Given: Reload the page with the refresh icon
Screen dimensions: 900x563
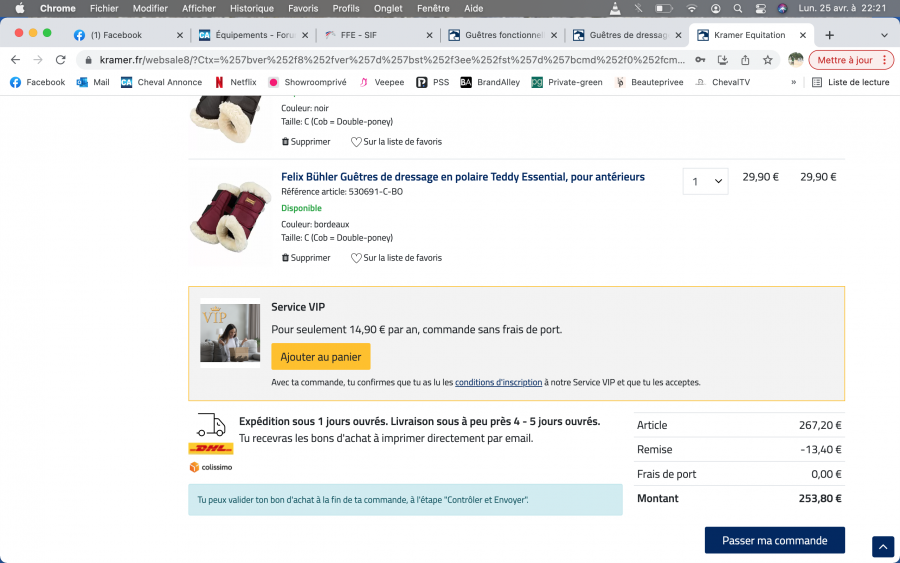Looking at the screenshot, I should click(x=60, y=60).
